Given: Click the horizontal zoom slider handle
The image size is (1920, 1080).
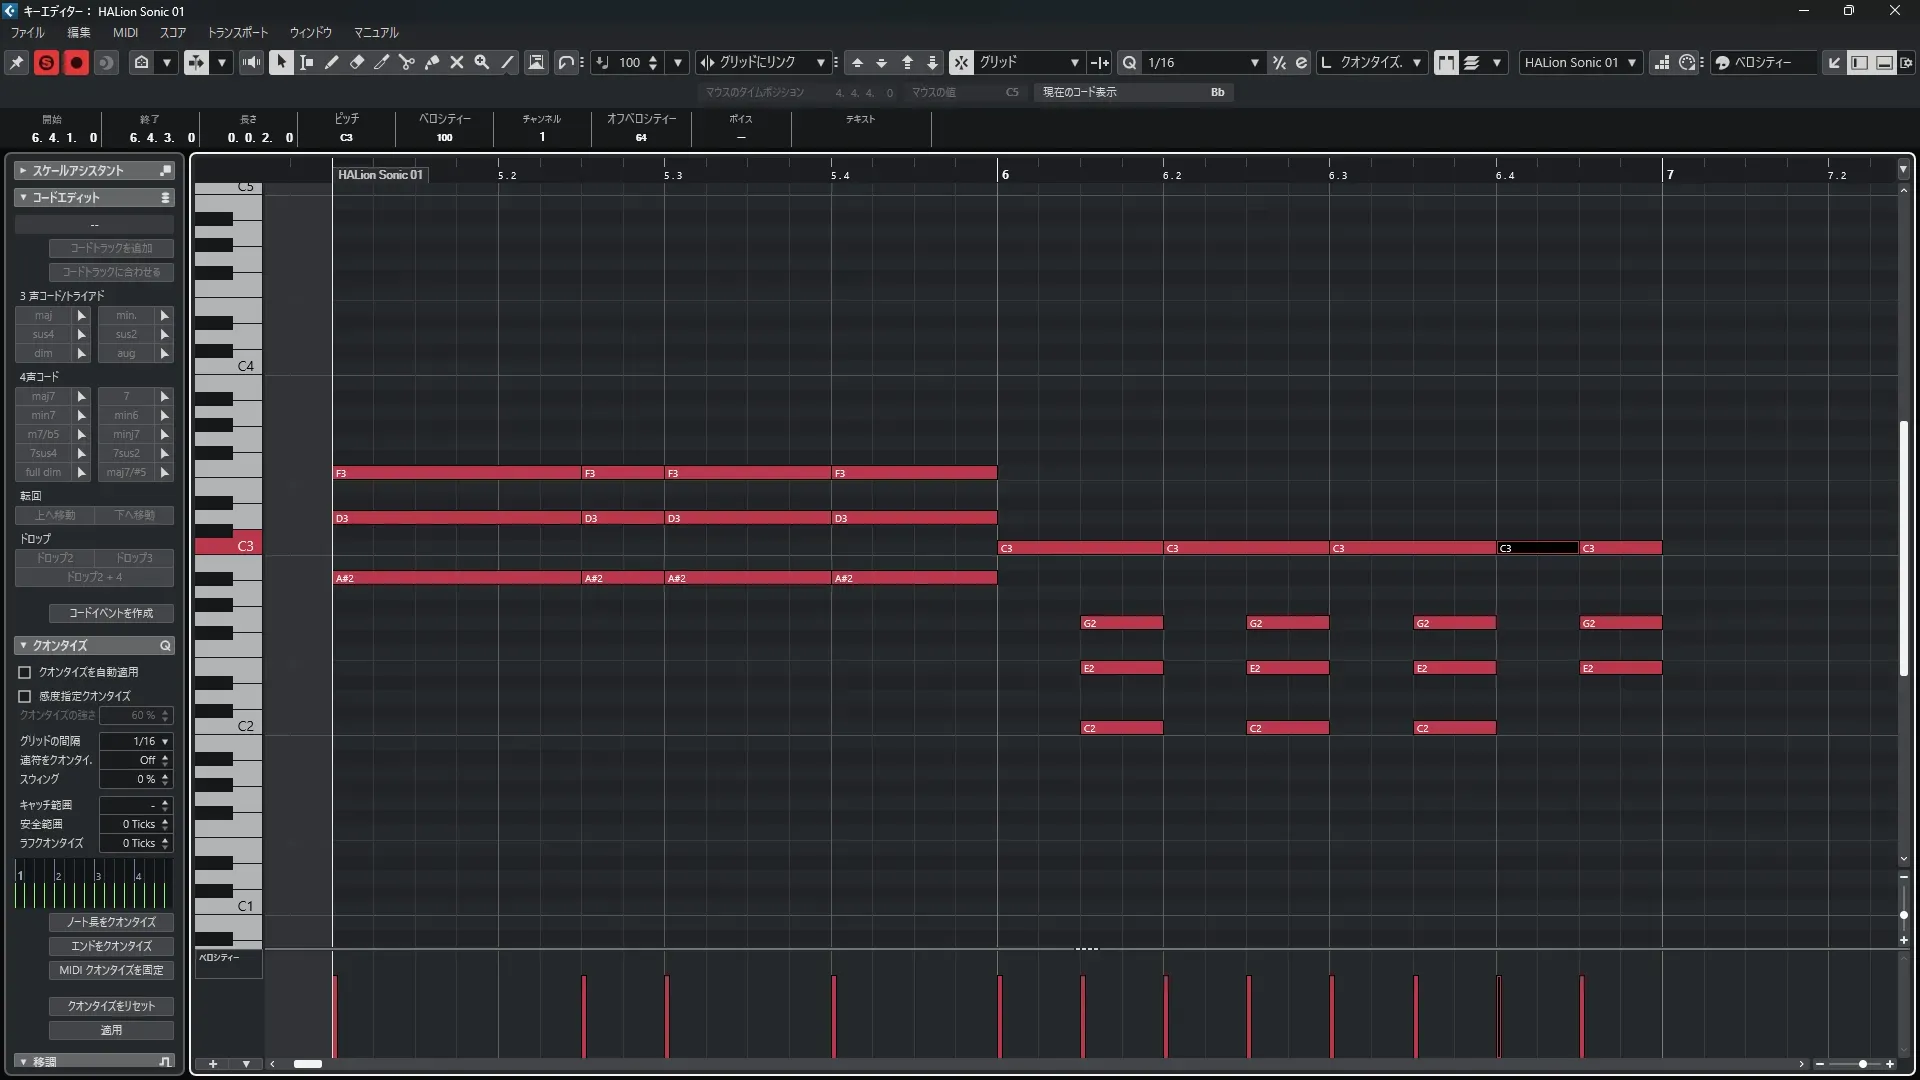Looking at the screenshot, I should [1862, 1064].
